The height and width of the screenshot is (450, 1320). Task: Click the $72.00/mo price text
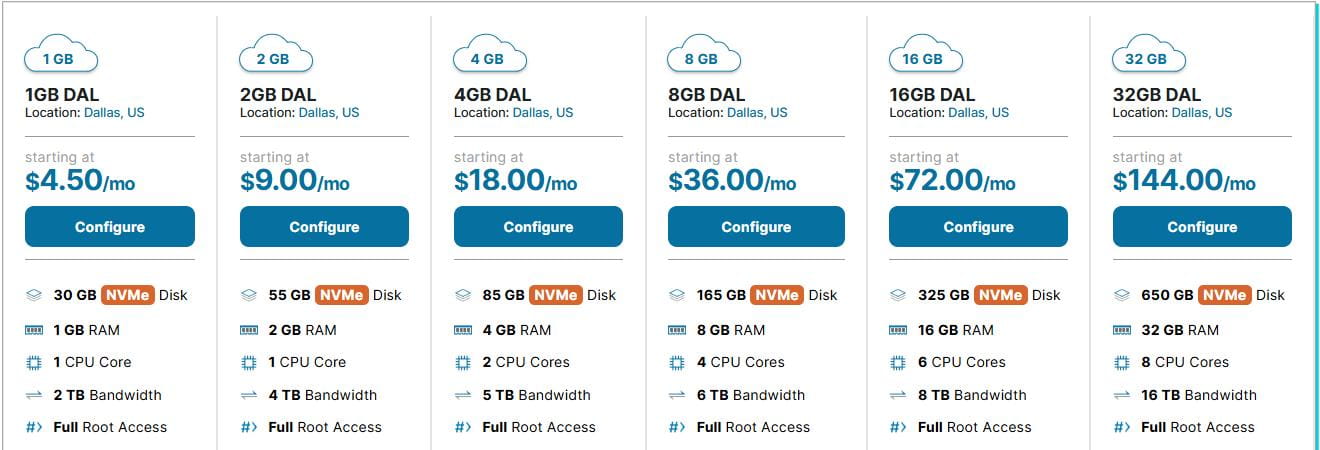click(x=952, y=181)
